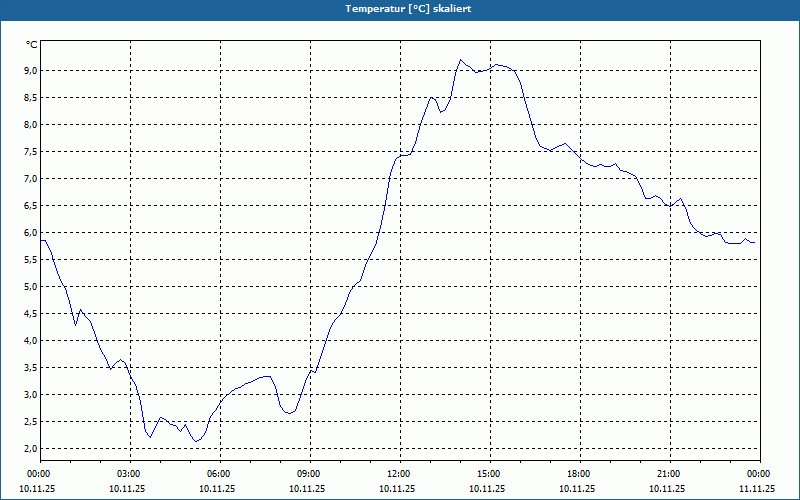
Task: Click the blue curve's lowest dip near 05:00
Action: tap(196, 441)
